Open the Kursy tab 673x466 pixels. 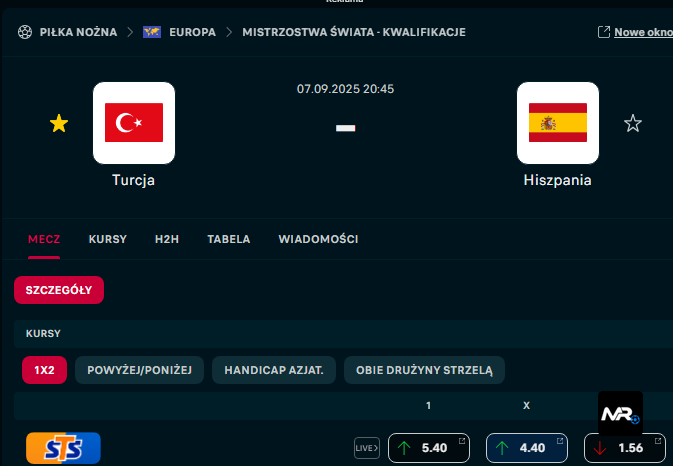[x=107, y=240]
